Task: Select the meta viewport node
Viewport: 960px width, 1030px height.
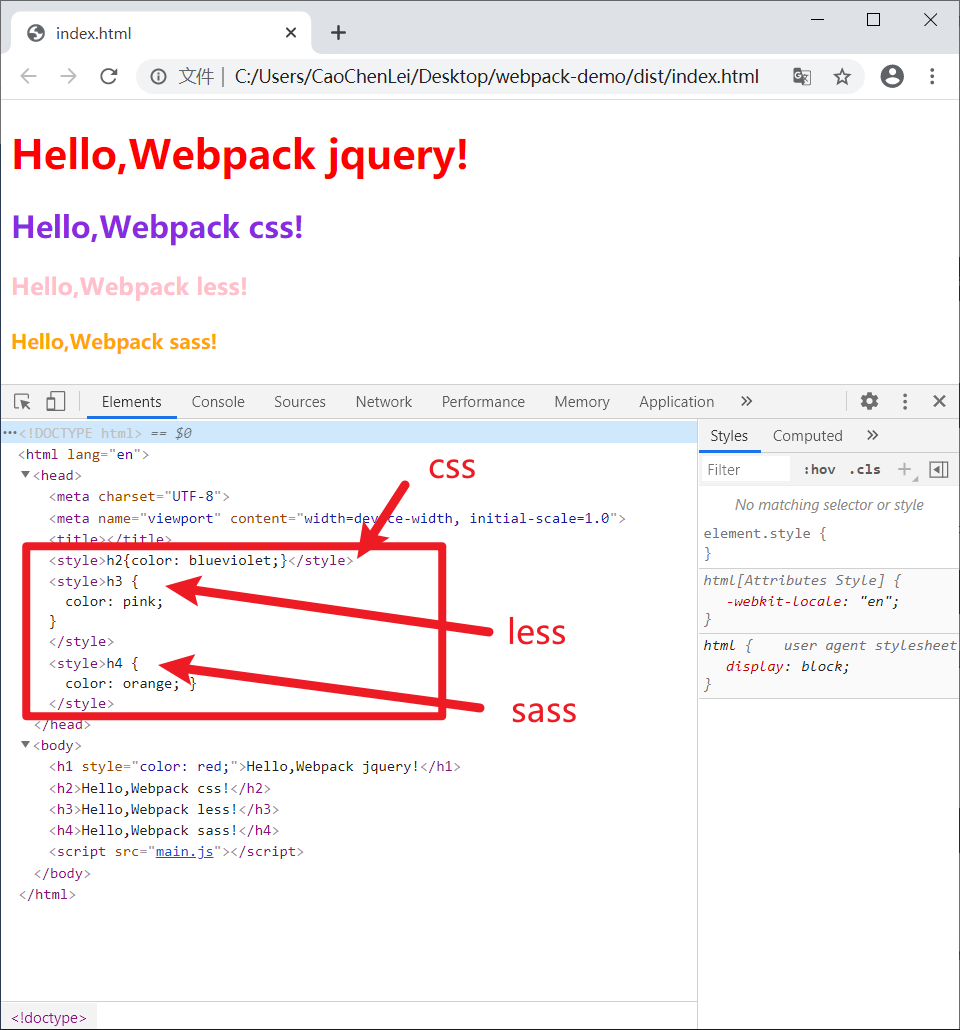Action: (337, 518)
